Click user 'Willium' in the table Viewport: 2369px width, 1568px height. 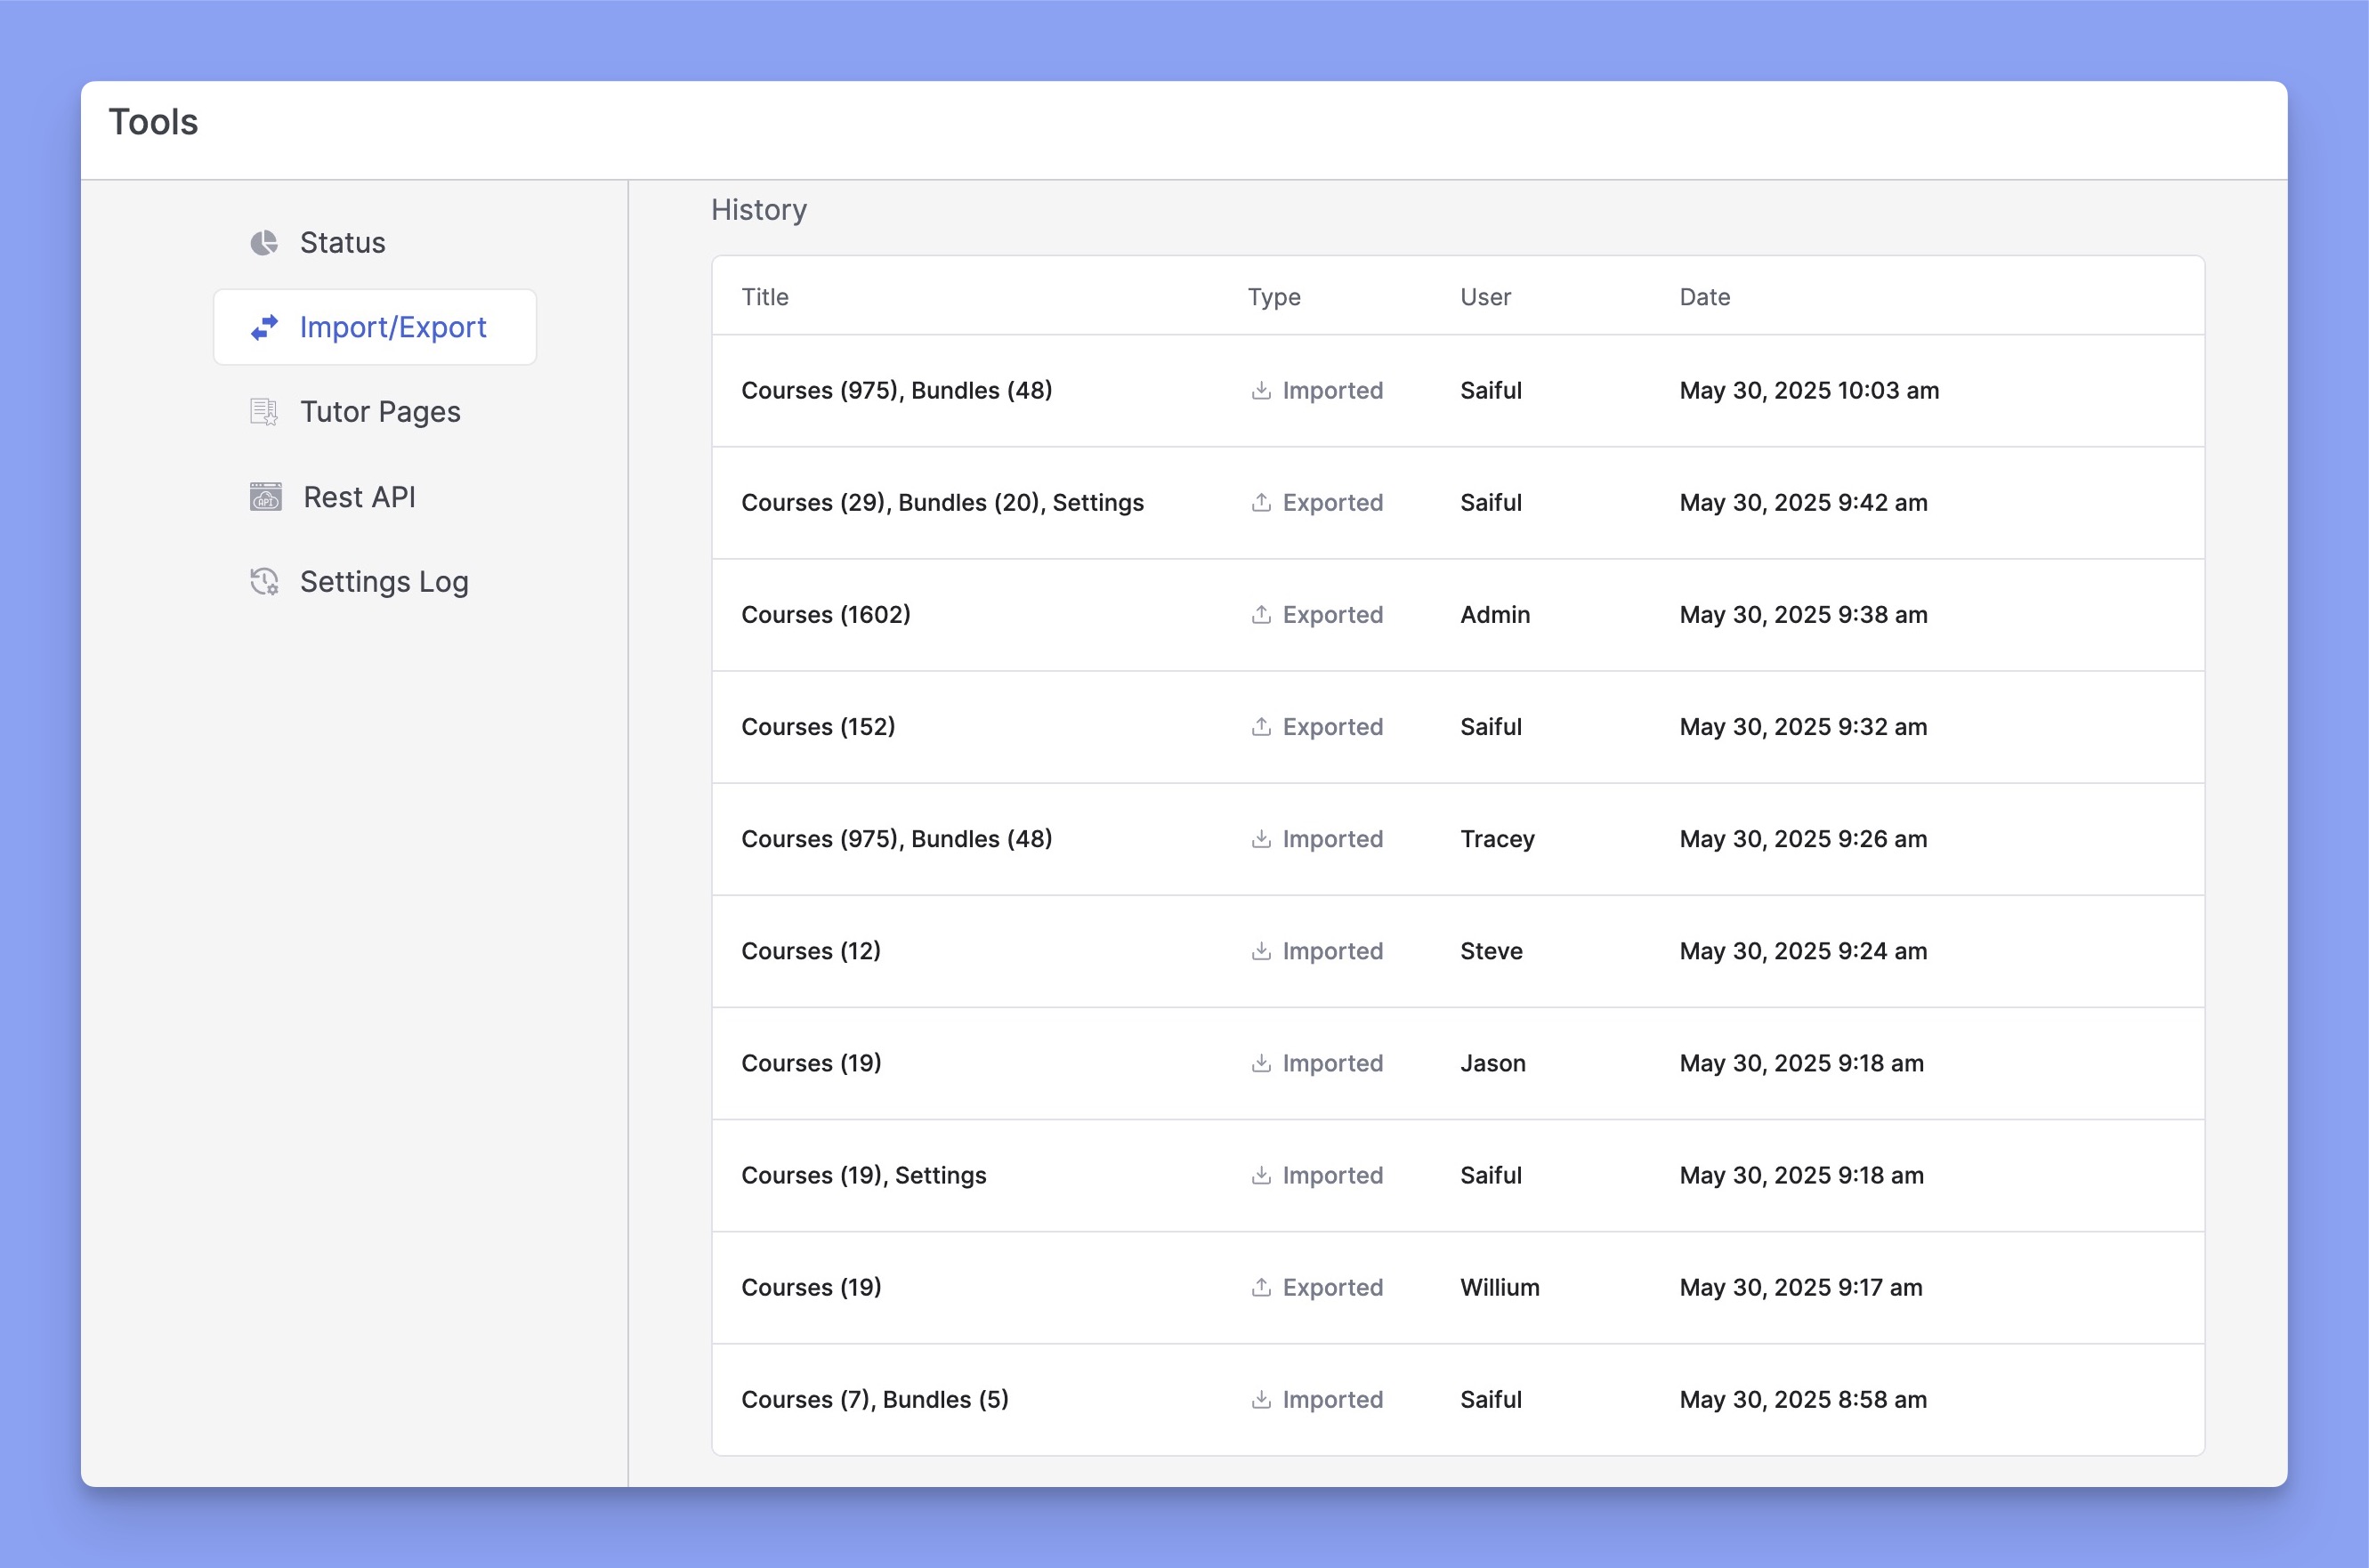pyautogui.click(x=1500, y=1286)
